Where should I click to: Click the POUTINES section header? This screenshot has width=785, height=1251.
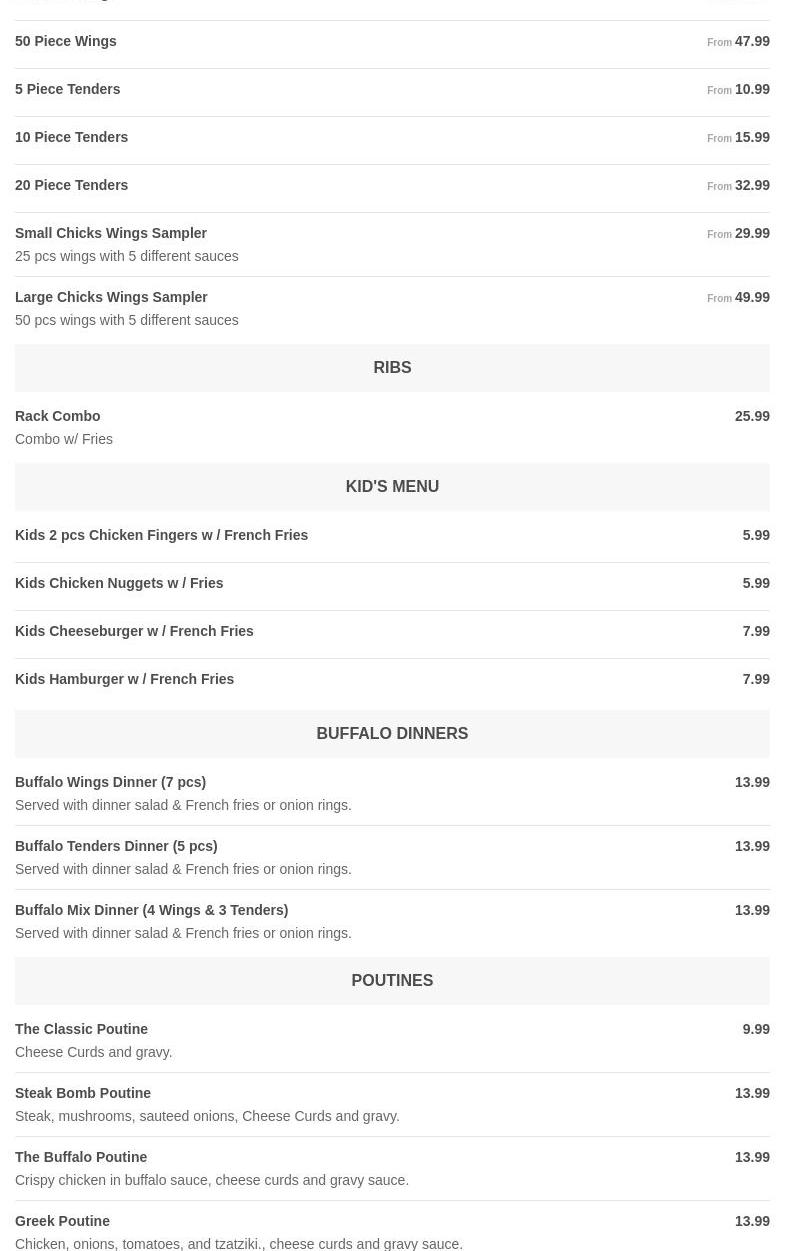coord(392,981)
